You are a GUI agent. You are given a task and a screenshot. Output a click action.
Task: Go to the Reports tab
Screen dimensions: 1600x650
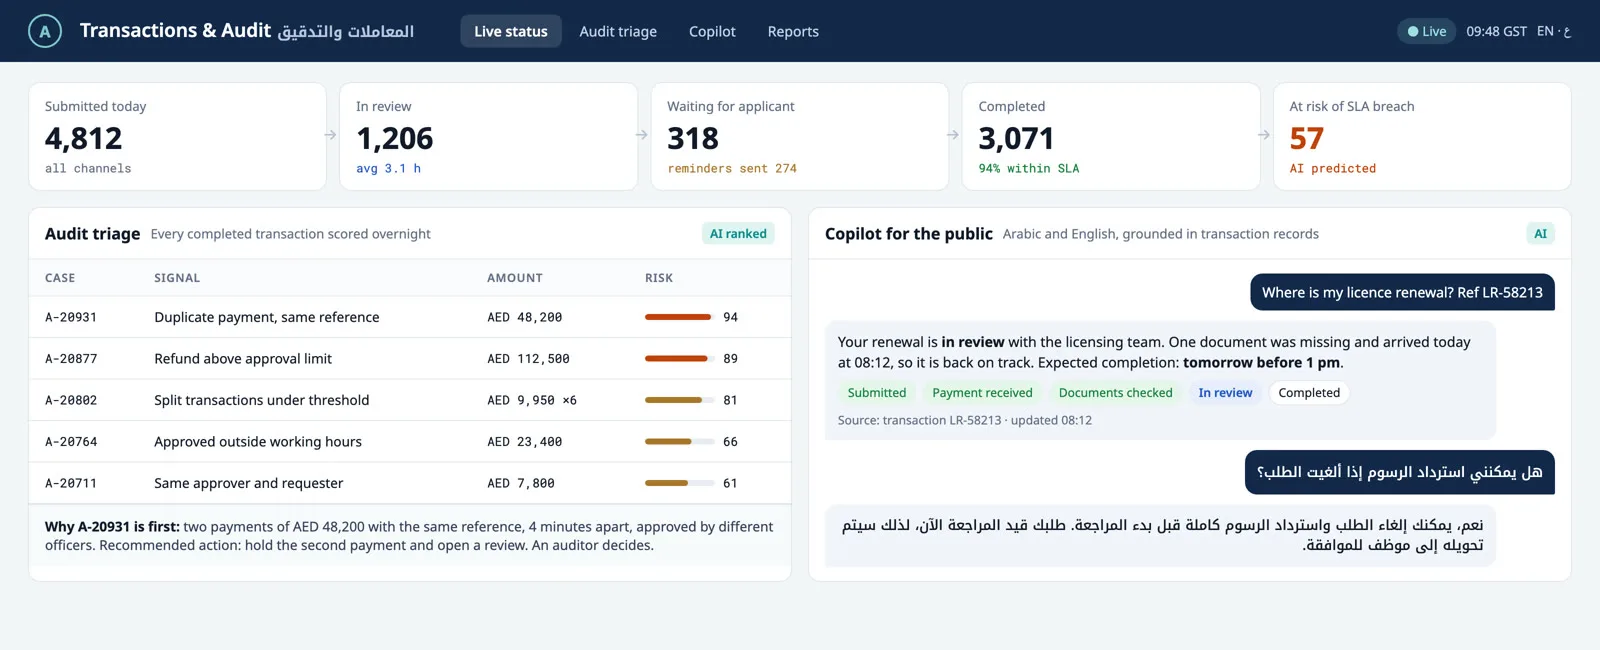793,31
